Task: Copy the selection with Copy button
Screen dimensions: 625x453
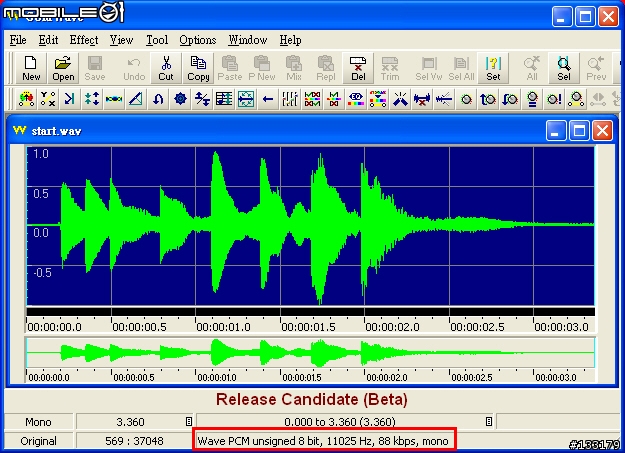Action: pos(198,68)
